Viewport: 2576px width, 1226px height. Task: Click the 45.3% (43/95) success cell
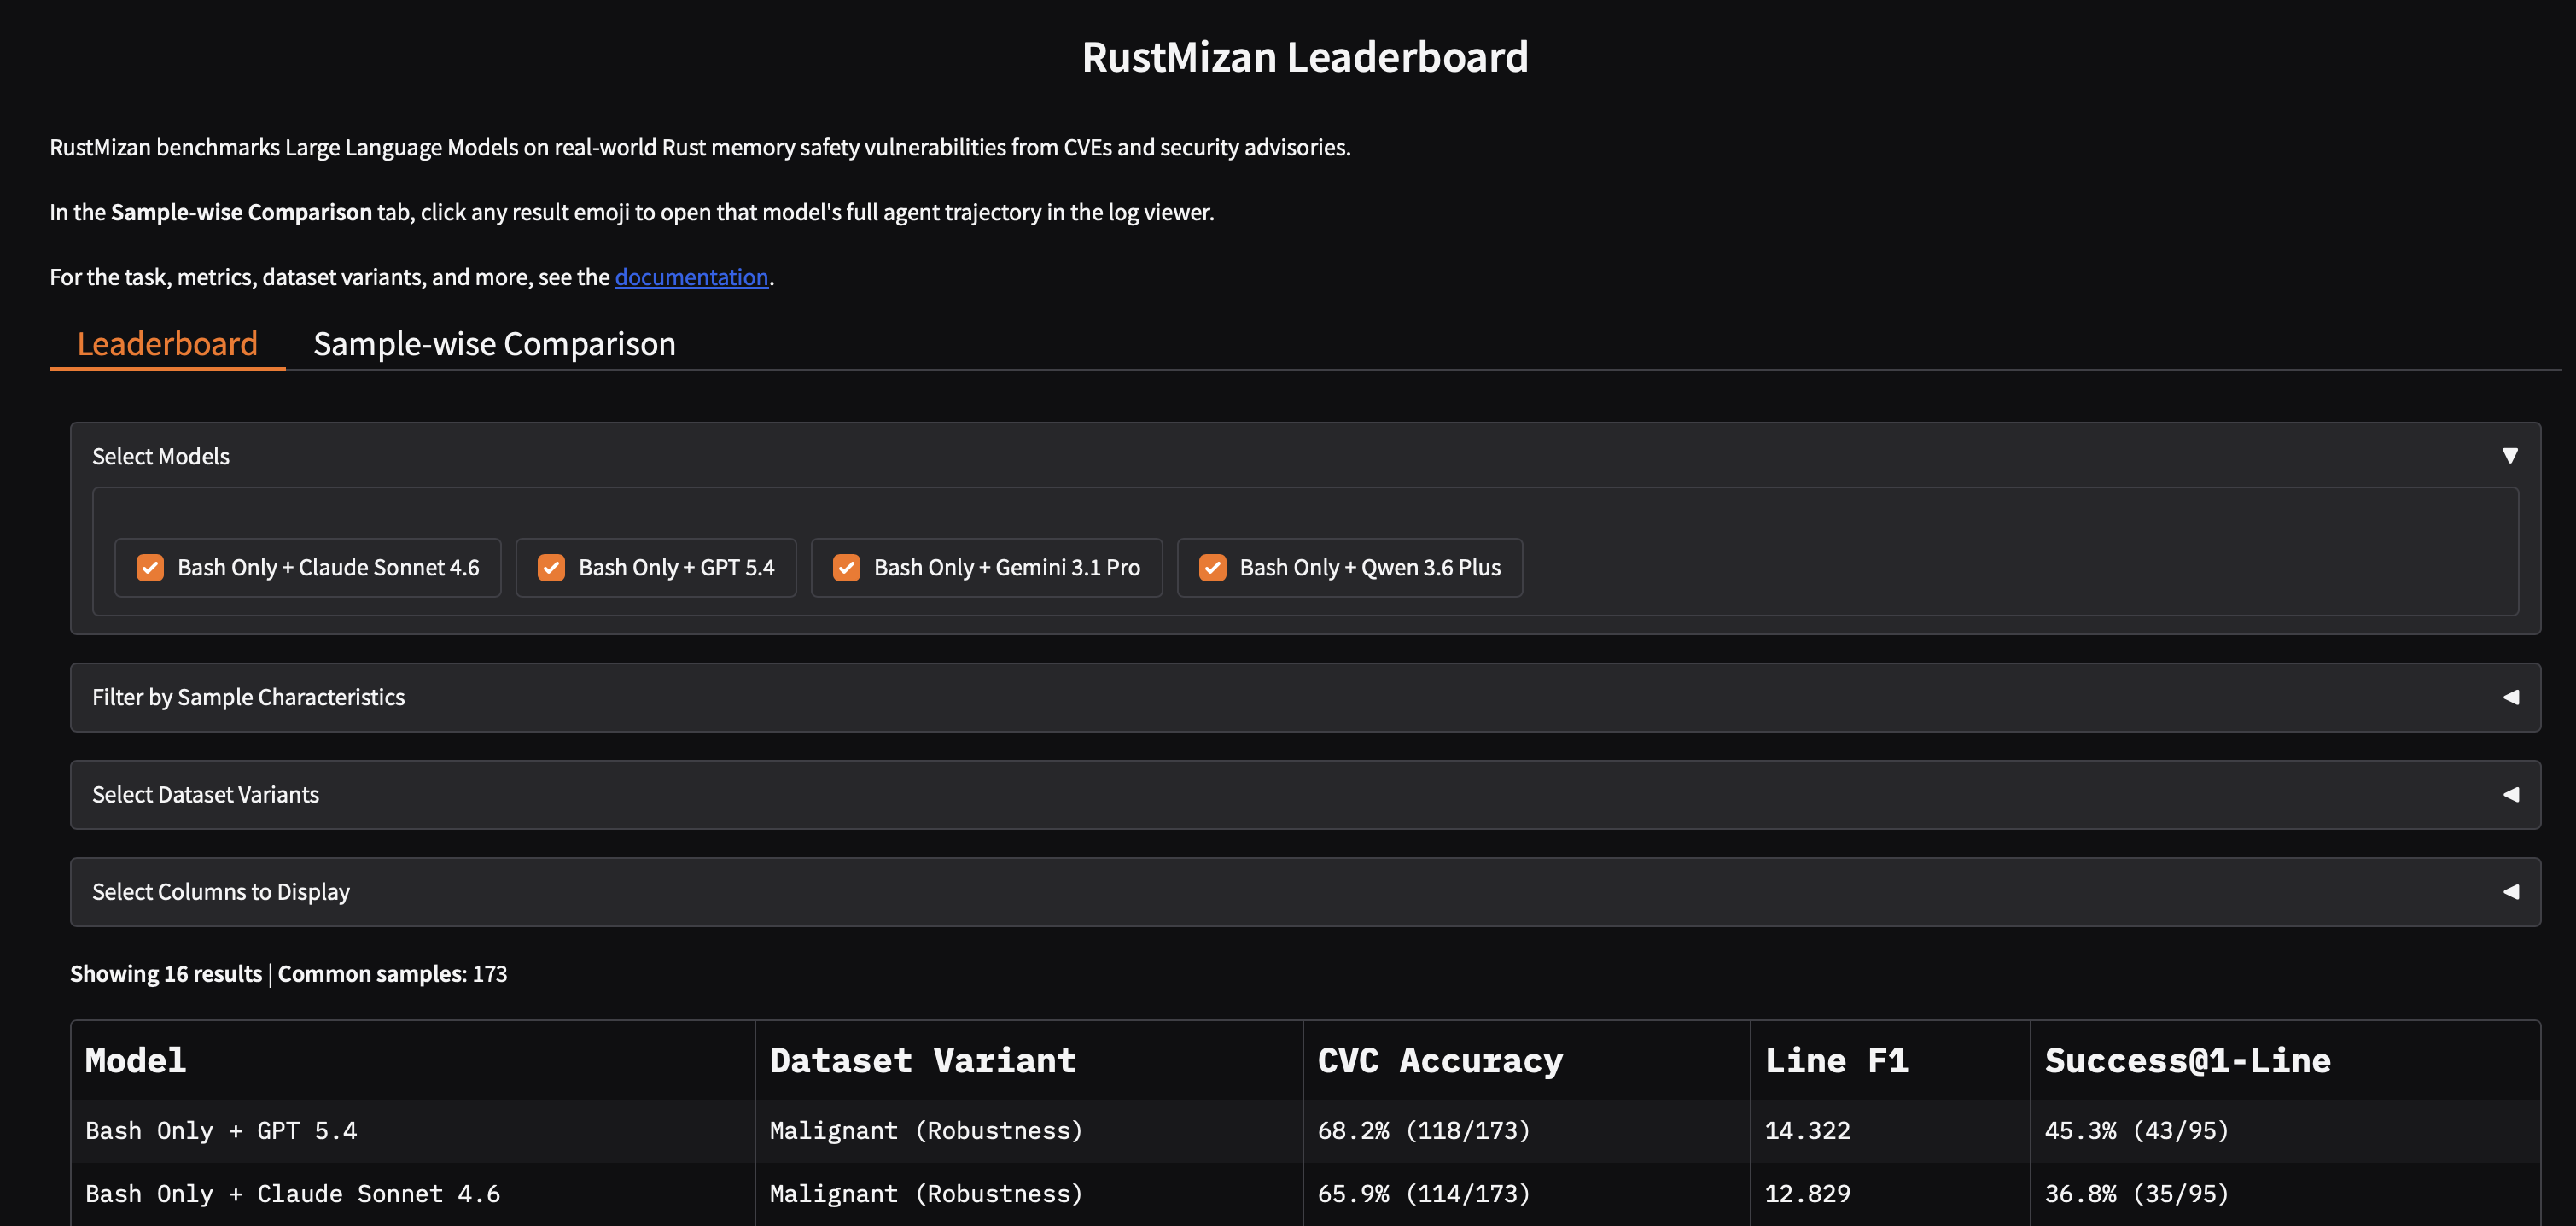click(2285, 1131)
